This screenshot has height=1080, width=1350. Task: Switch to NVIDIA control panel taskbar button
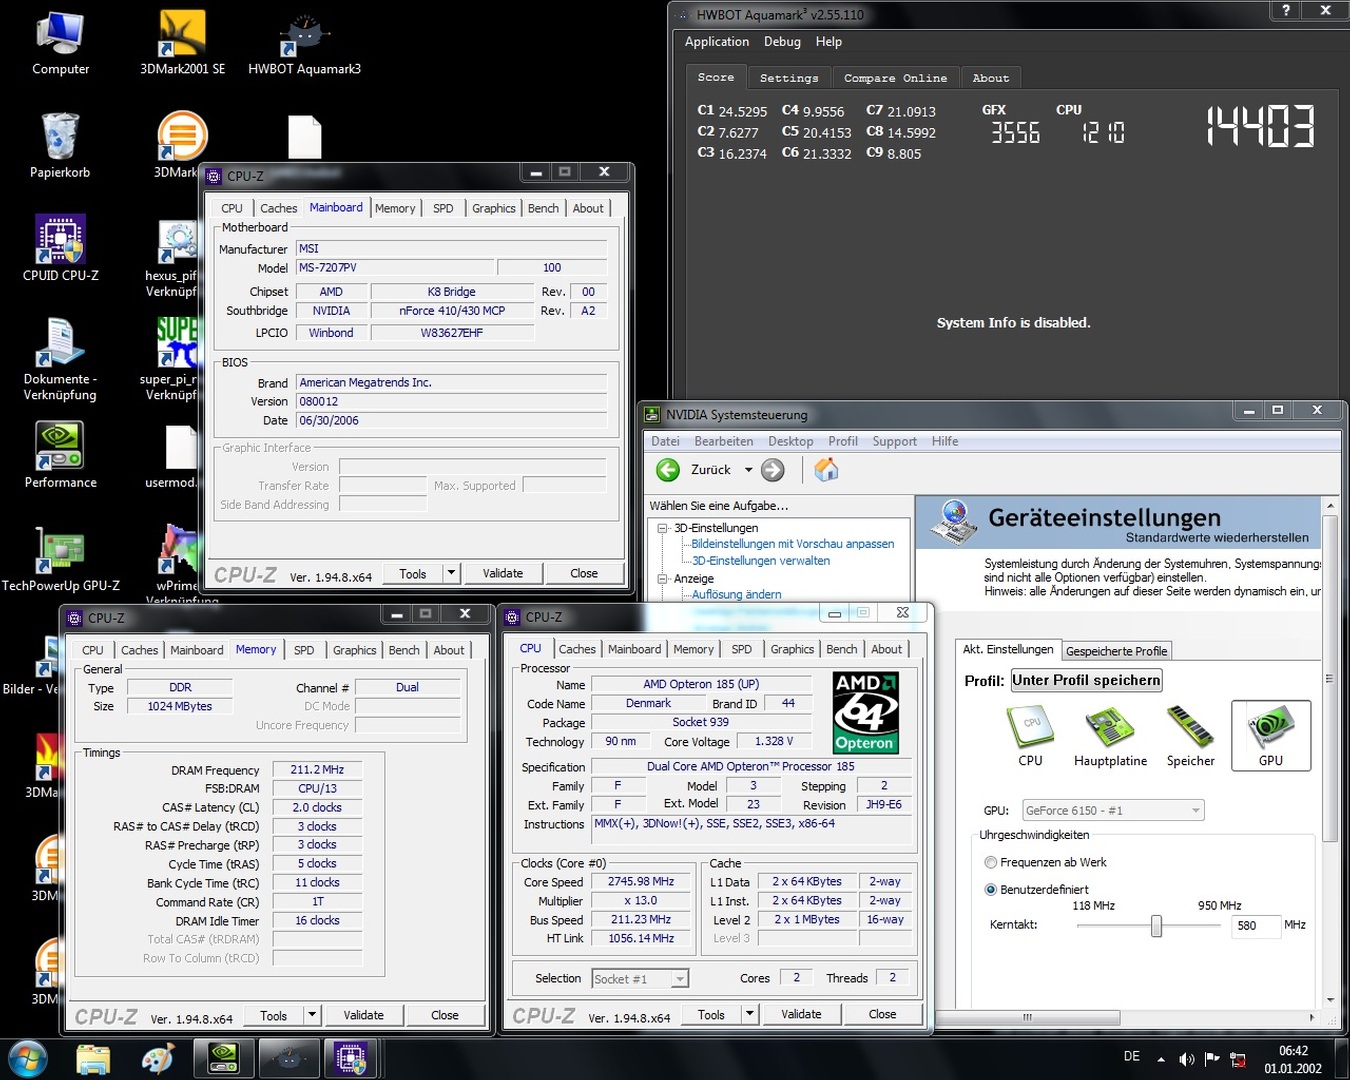click(223, 1059)
